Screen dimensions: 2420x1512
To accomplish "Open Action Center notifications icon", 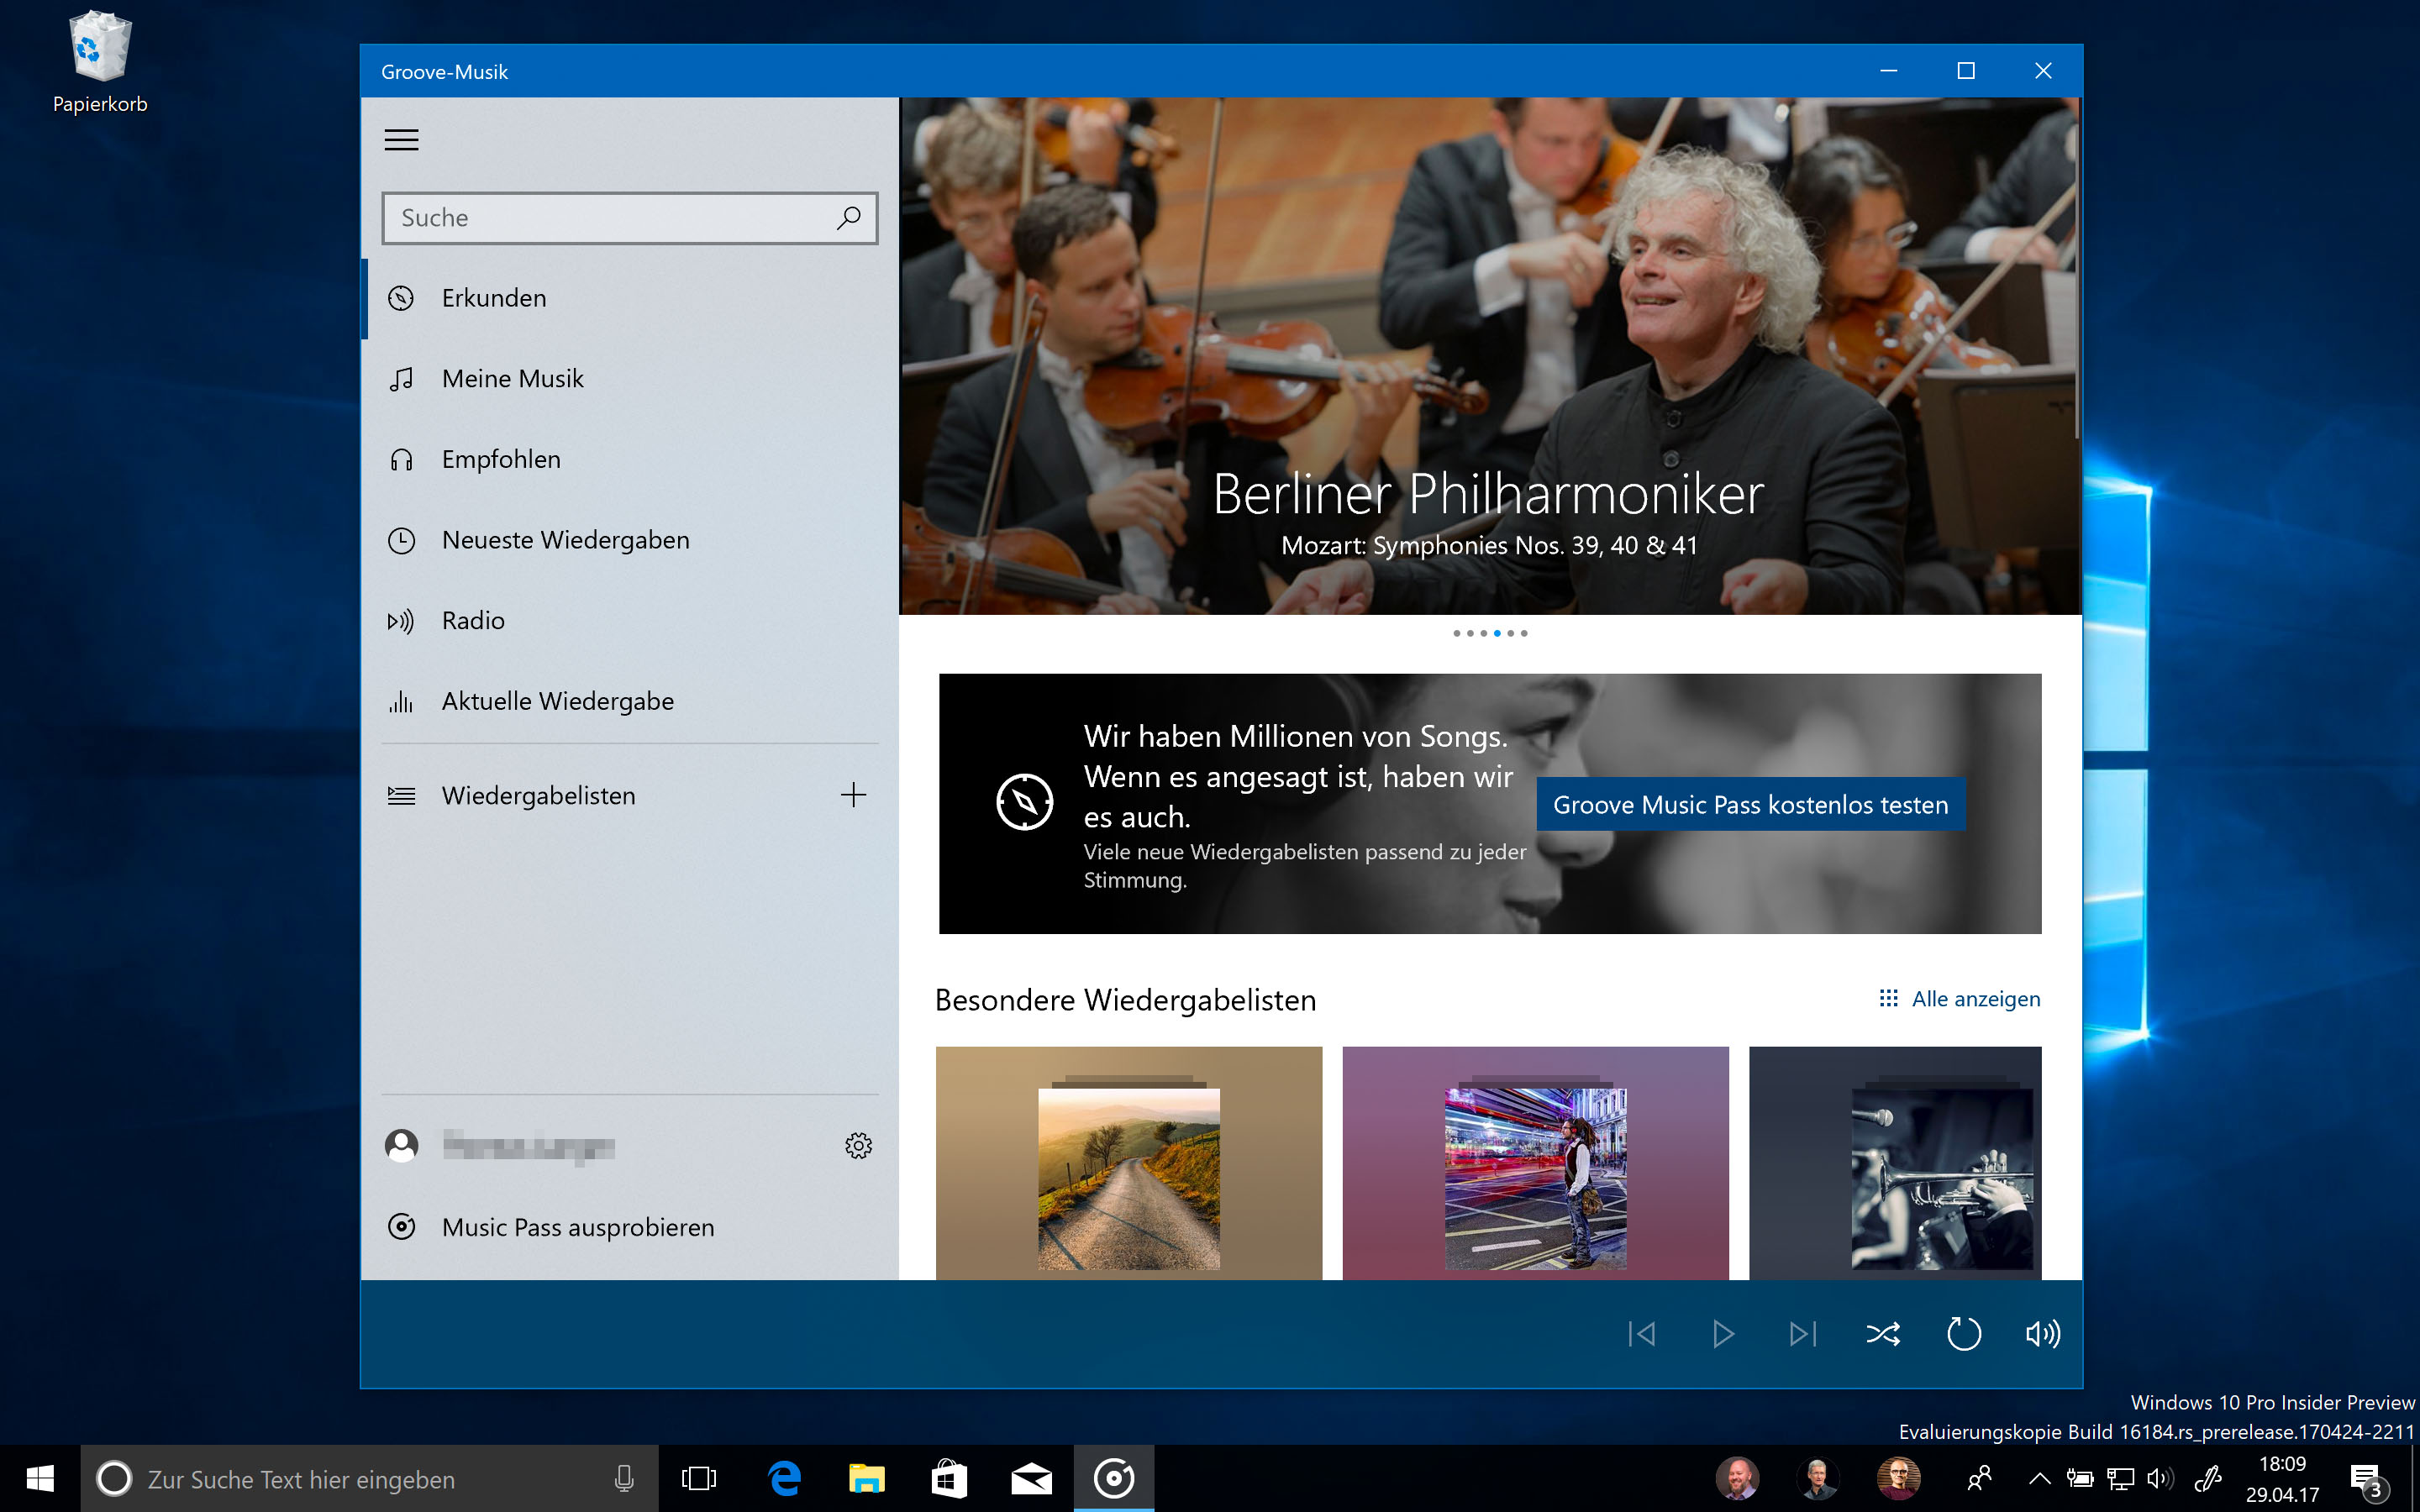I will [2366, 1479].
